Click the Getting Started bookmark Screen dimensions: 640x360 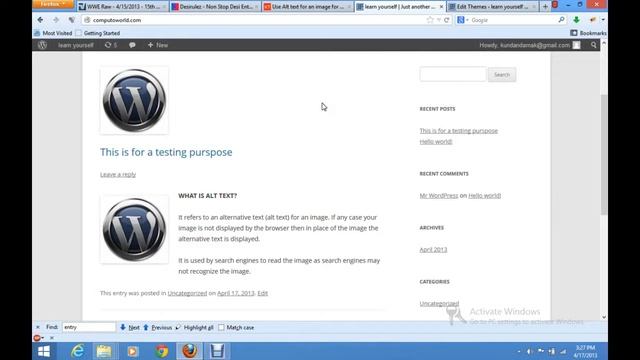click(98, 33)
